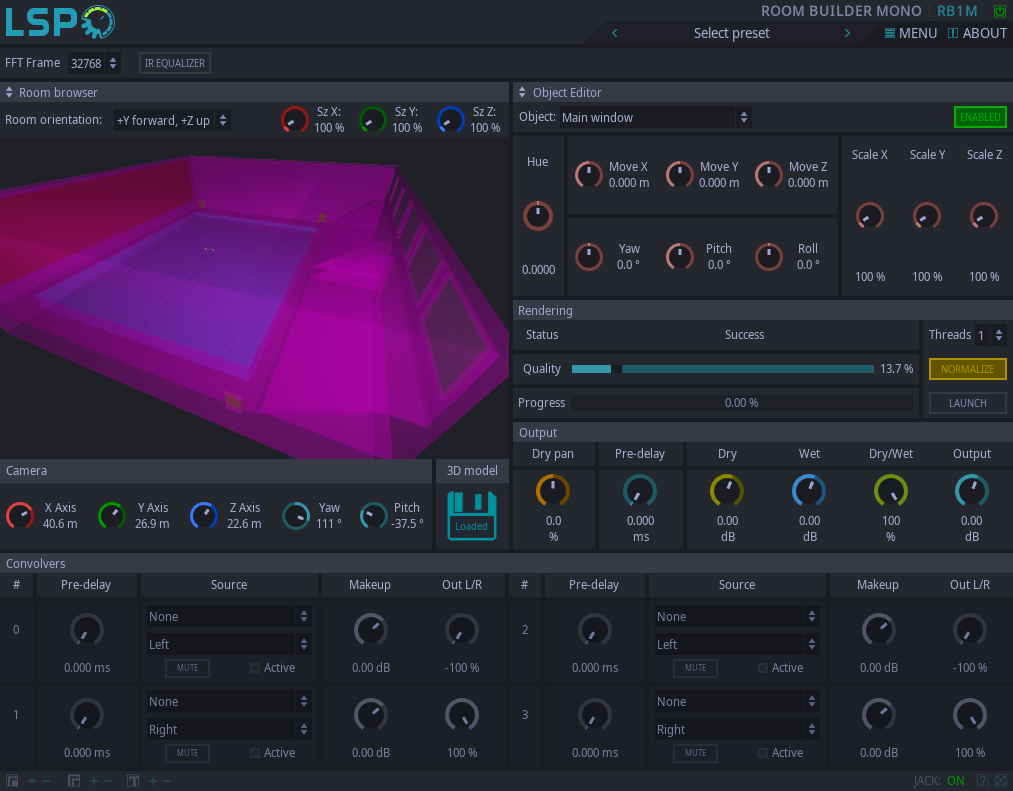Click the help question mark icon in status bar
Screen dimensions: 1013x791
(982, 780)
